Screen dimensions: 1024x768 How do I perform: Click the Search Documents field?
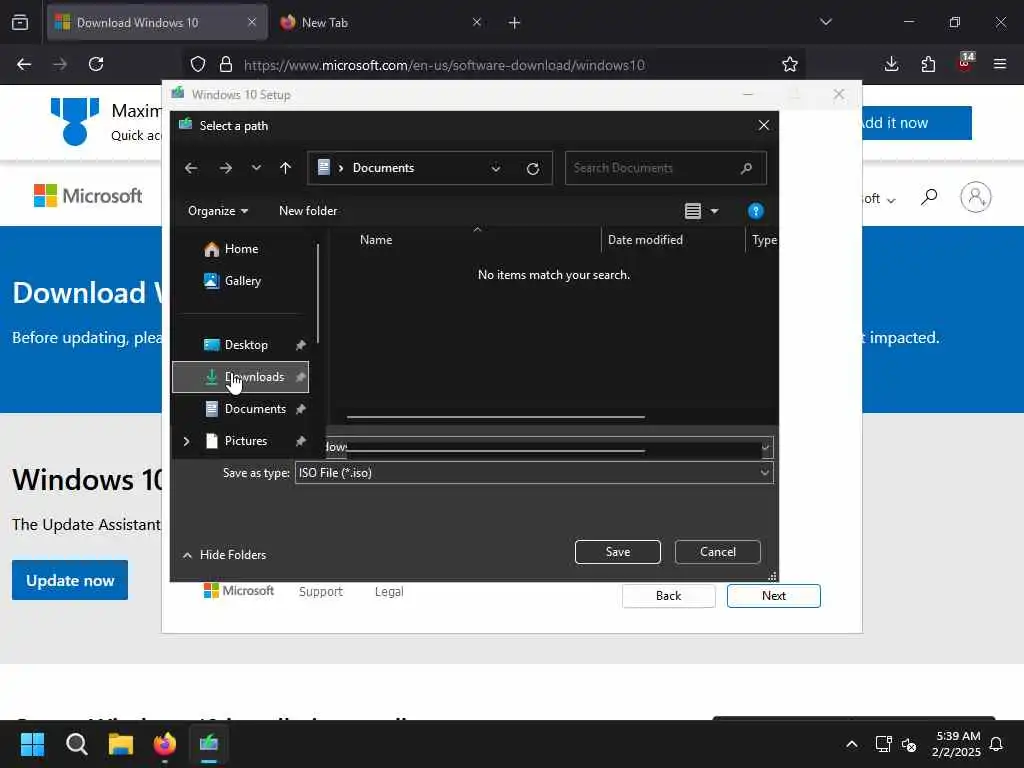(665, 168)
